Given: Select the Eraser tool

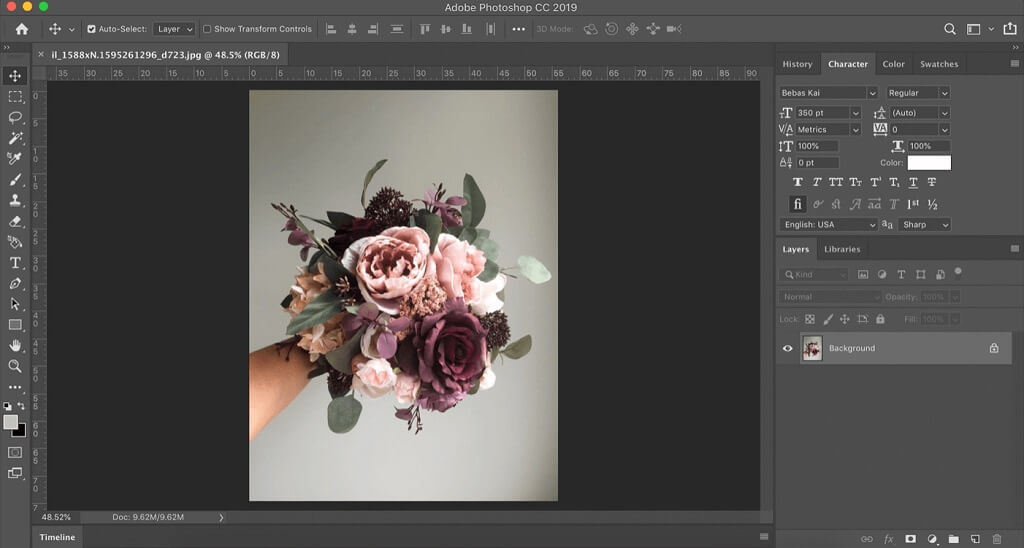Looking at the screenshot, I should [14, 221].
